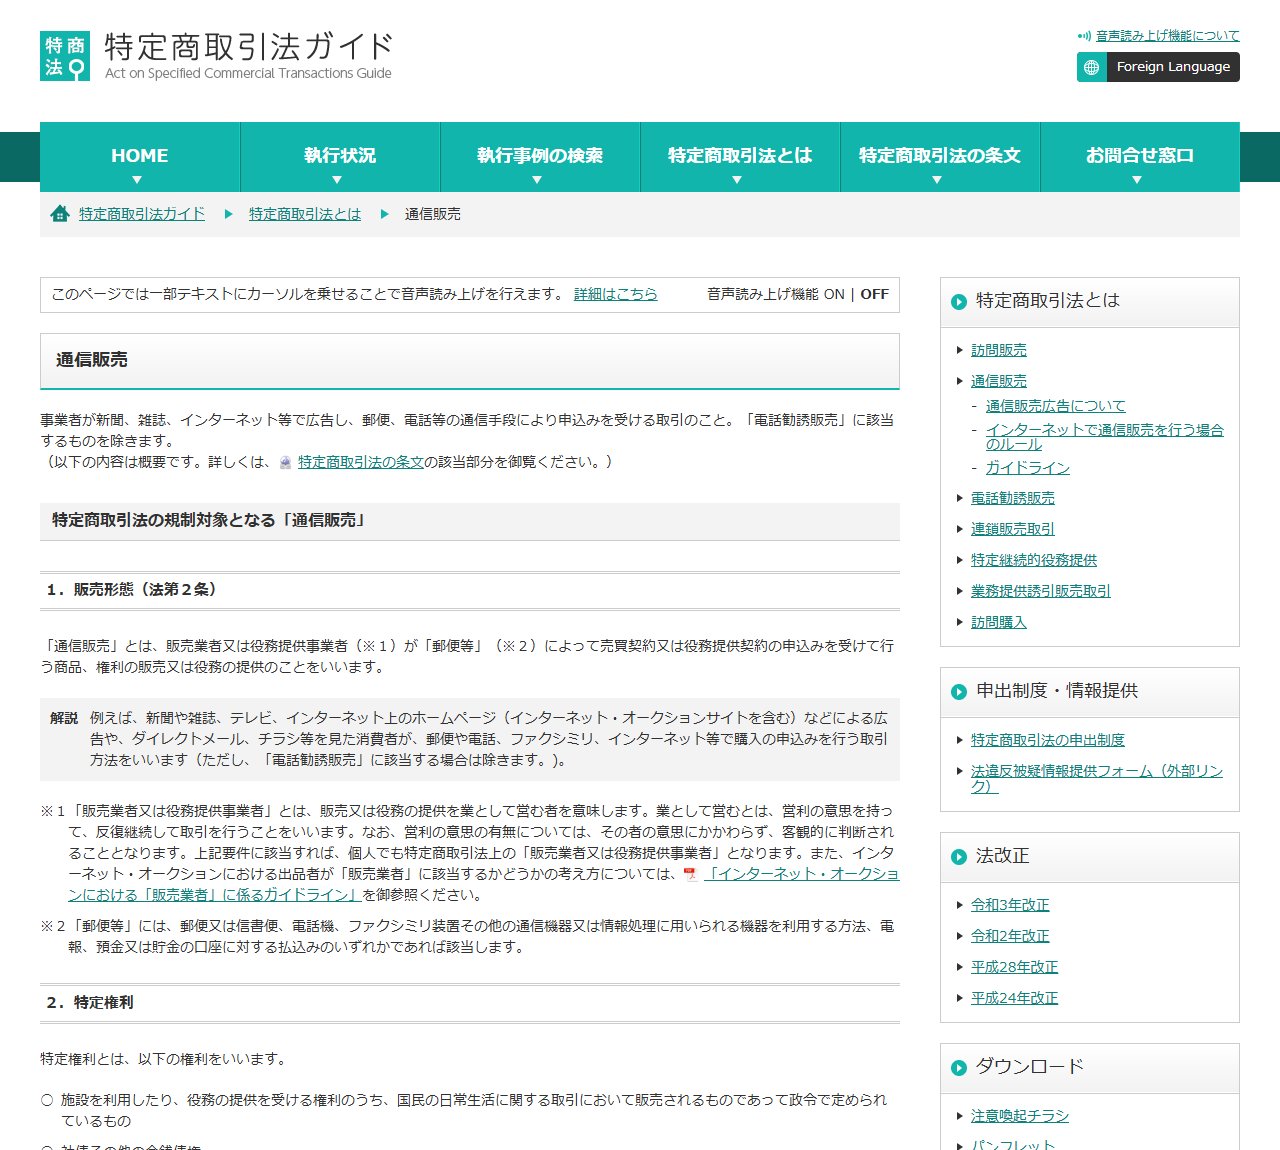This screenshot has width=1280, height=1150.
Task: Open the 令和3年改正 link
Action: (1010, 905)
